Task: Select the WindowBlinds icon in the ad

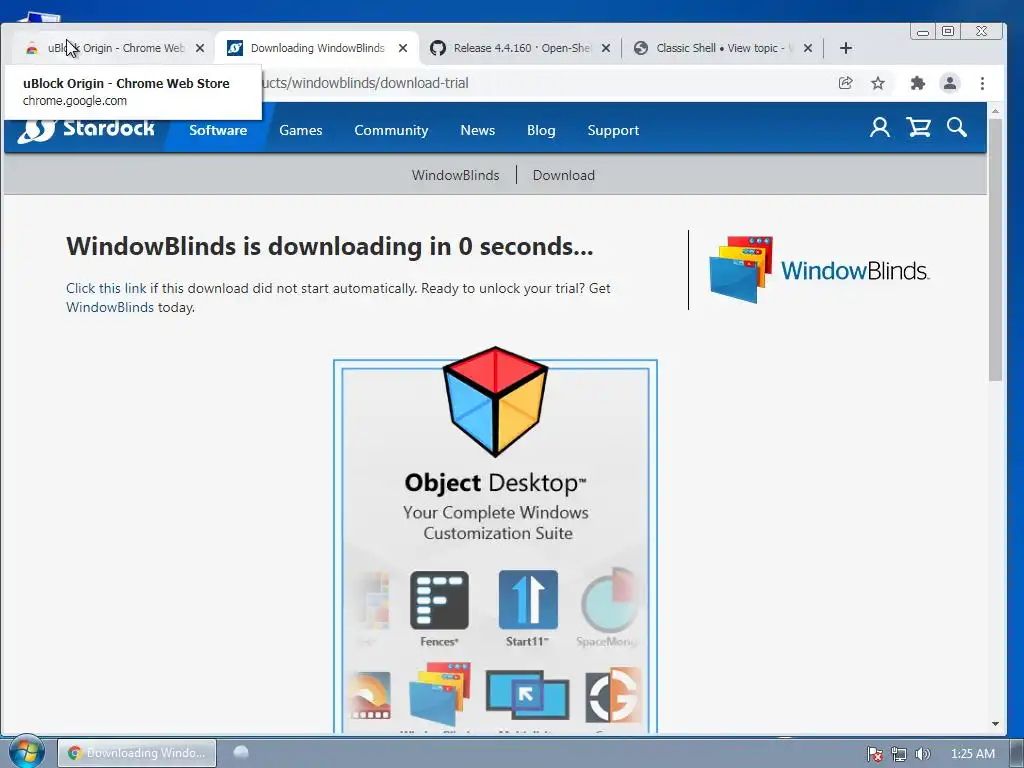Action: (440, 696)
